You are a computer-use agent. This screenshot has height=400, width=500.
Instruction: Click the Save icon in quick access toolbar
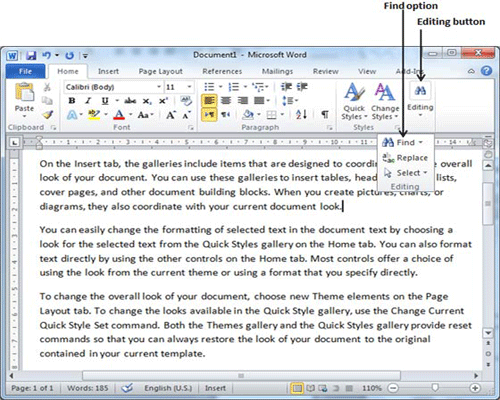31,55
